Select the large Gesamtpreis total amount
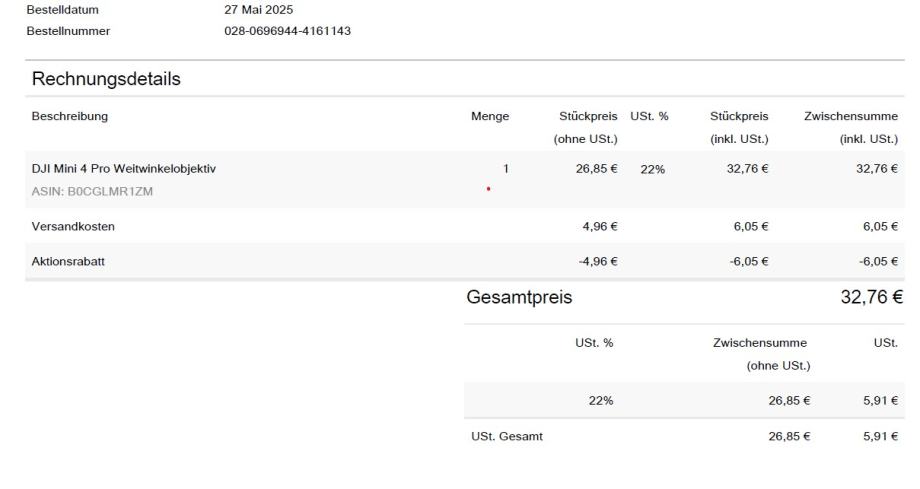Viewport: 920px width, 489px height. click(x=870, y=297)
